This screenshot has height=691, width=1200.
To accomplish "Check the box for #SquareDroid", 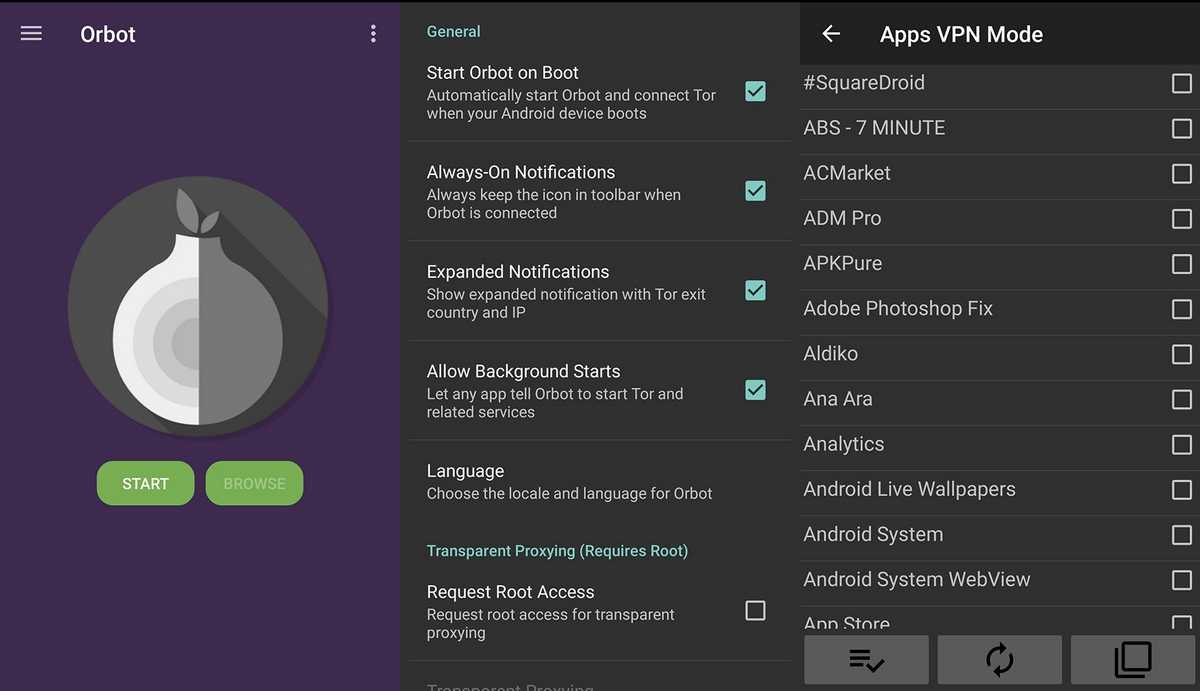I will point(1181,83).
